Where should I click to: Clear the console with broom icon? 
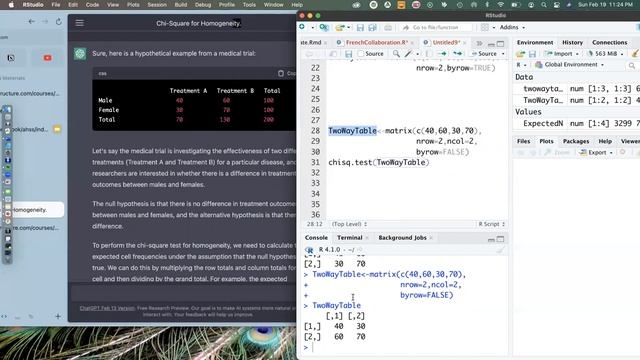[500, 250]
